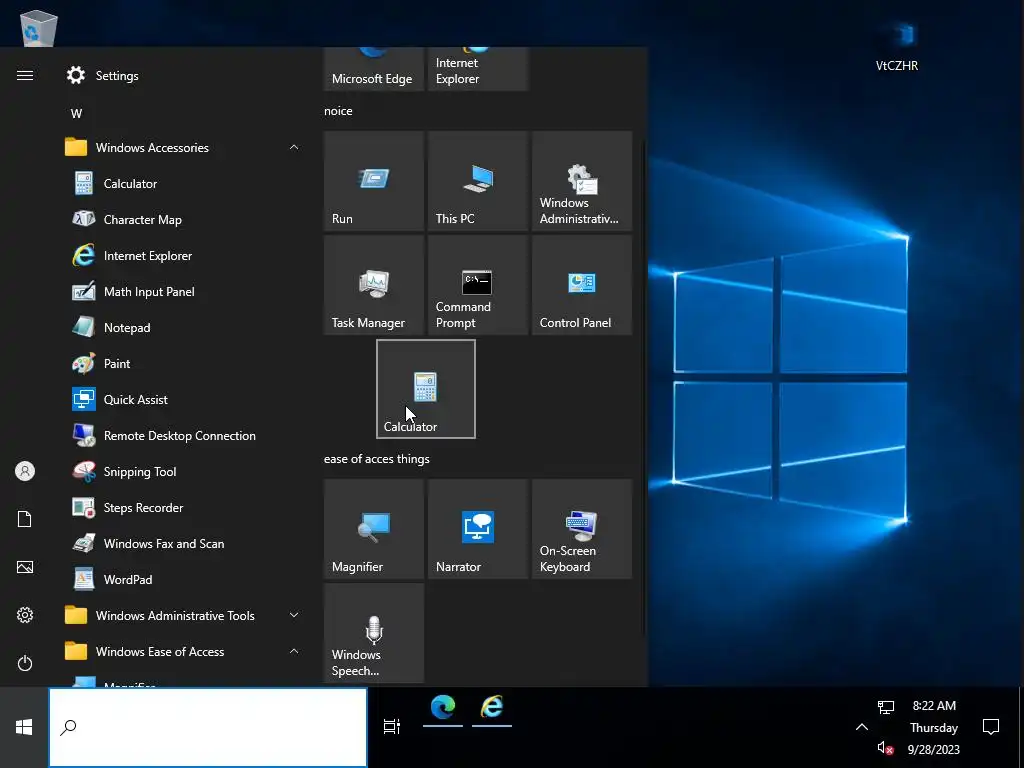Open the Run tile
The height and width of the screenshot is (768, 1024).
click(374, 181)
